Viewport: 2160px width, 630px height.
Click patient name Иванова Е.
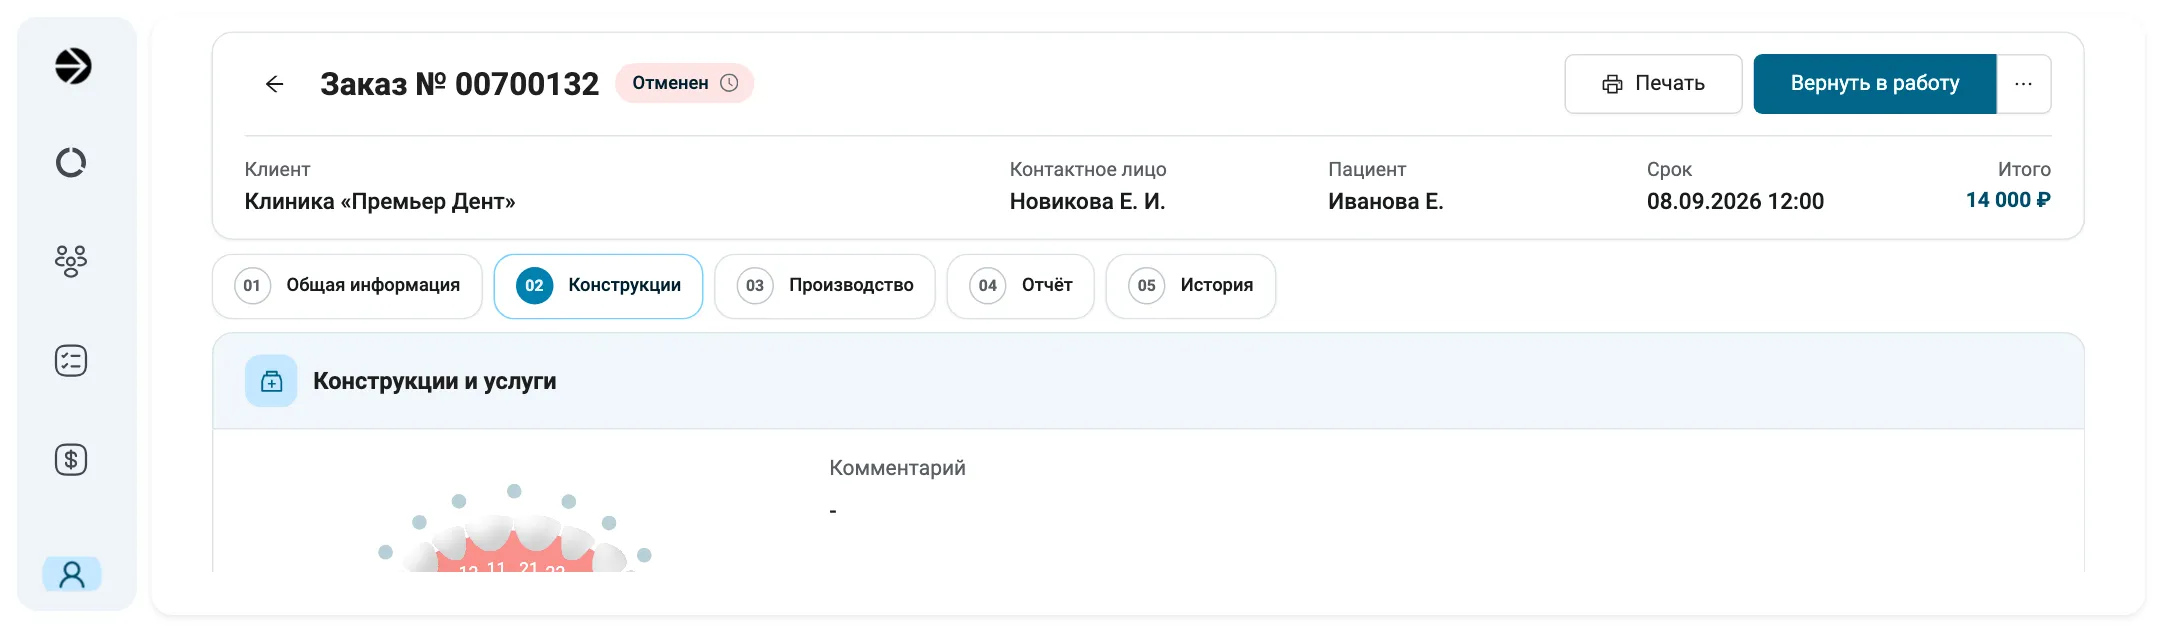[1386, 201]
